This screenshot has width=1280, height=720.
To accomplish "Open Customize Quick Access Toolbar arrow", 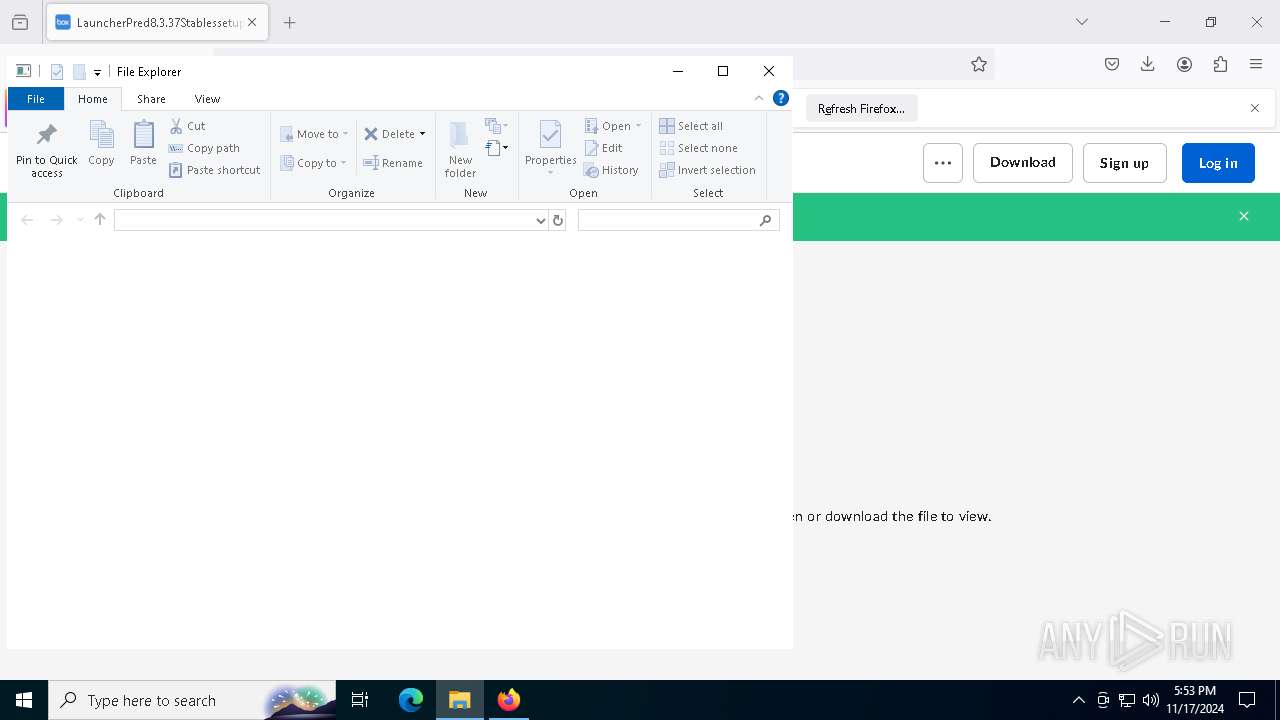I will [x=97, y=72].
